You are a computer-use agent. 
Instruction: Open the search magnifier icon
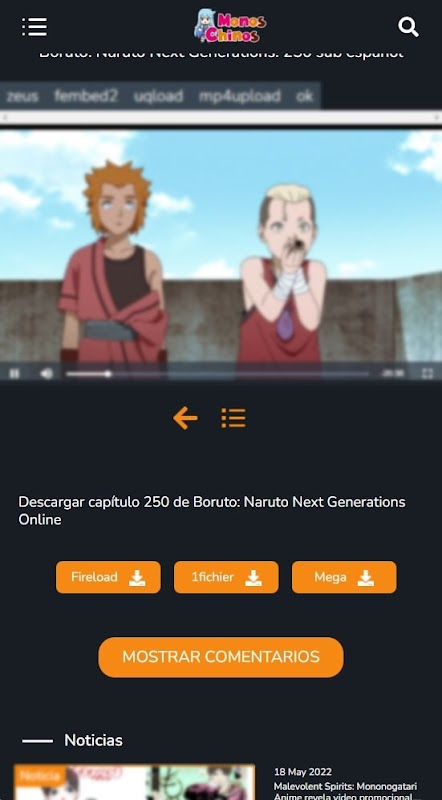[x=408, y=27]
